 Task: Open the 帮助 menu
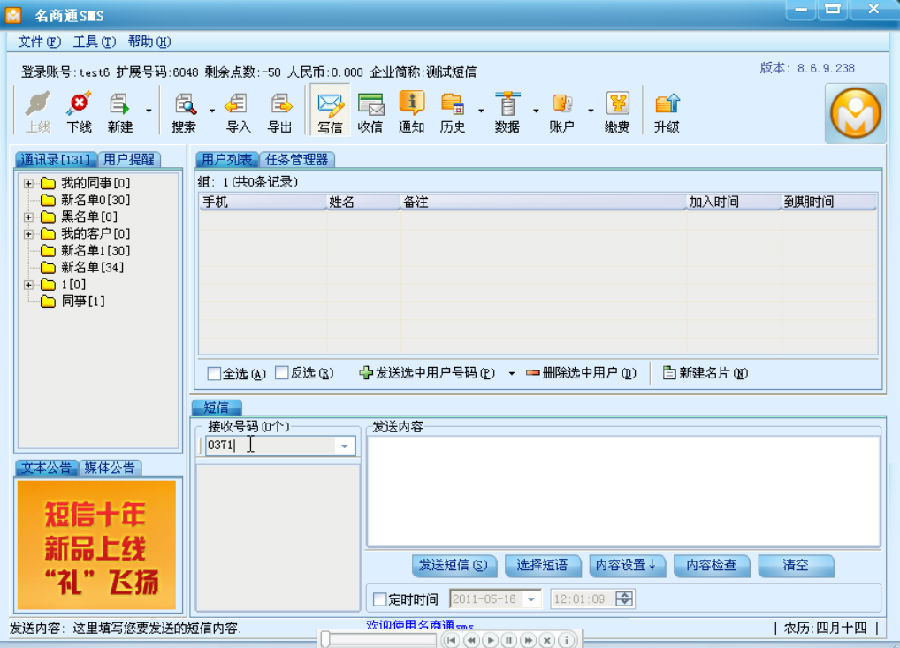[149, 42]
